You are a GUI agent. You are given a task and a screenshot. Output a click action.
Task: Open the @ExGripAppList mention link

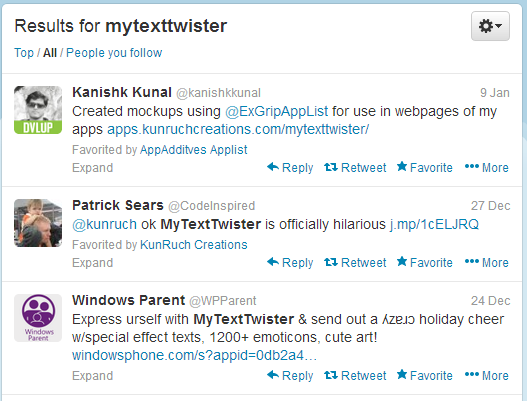[x=276, y=111]
